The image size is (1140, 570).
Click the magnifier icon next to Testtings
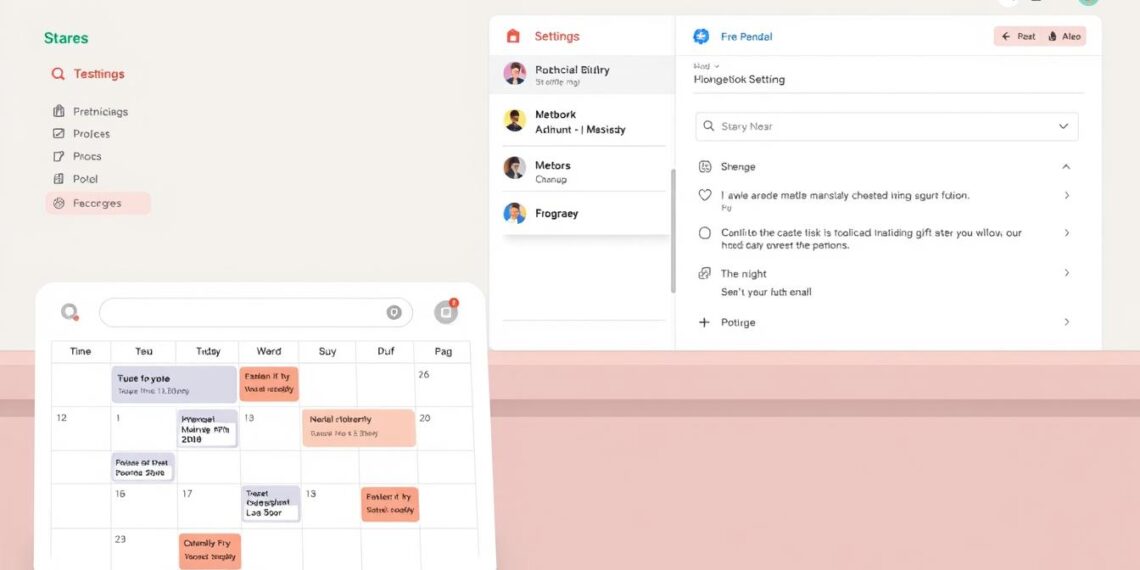click(x=57, y=74)
